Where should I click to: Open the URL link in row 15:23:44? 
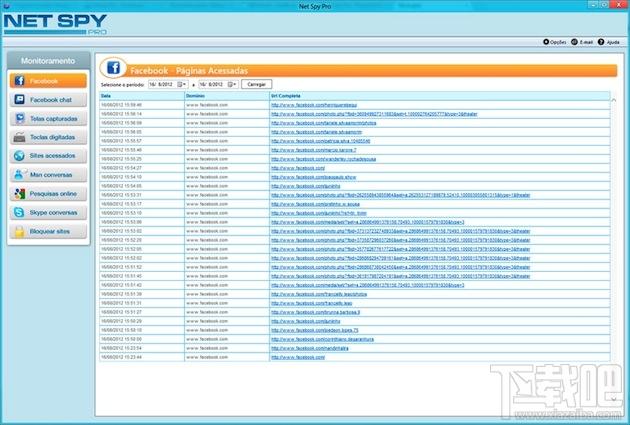298,357
